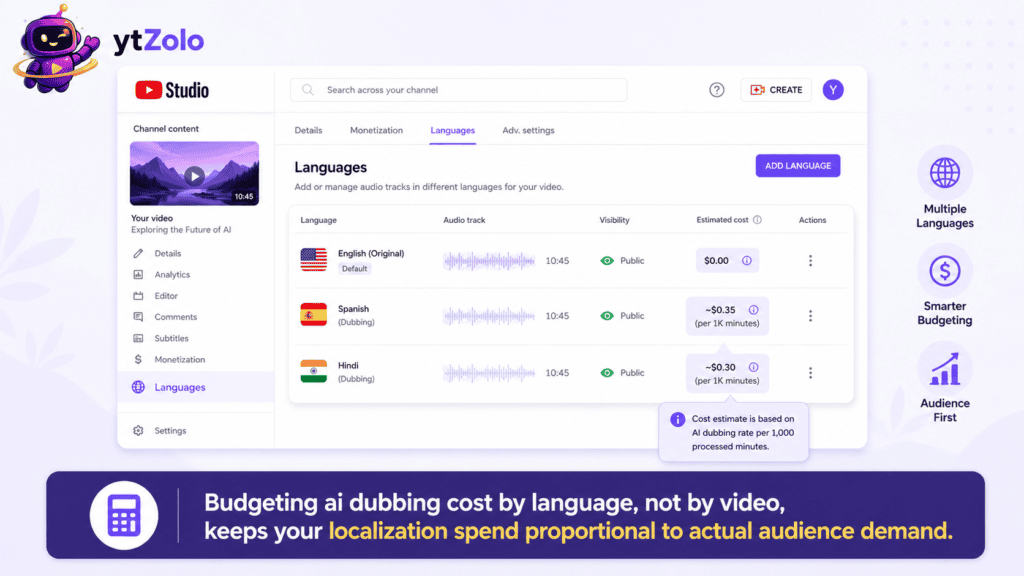
Task: Click the Public label in Hindi row
Action: coord(632,373)
